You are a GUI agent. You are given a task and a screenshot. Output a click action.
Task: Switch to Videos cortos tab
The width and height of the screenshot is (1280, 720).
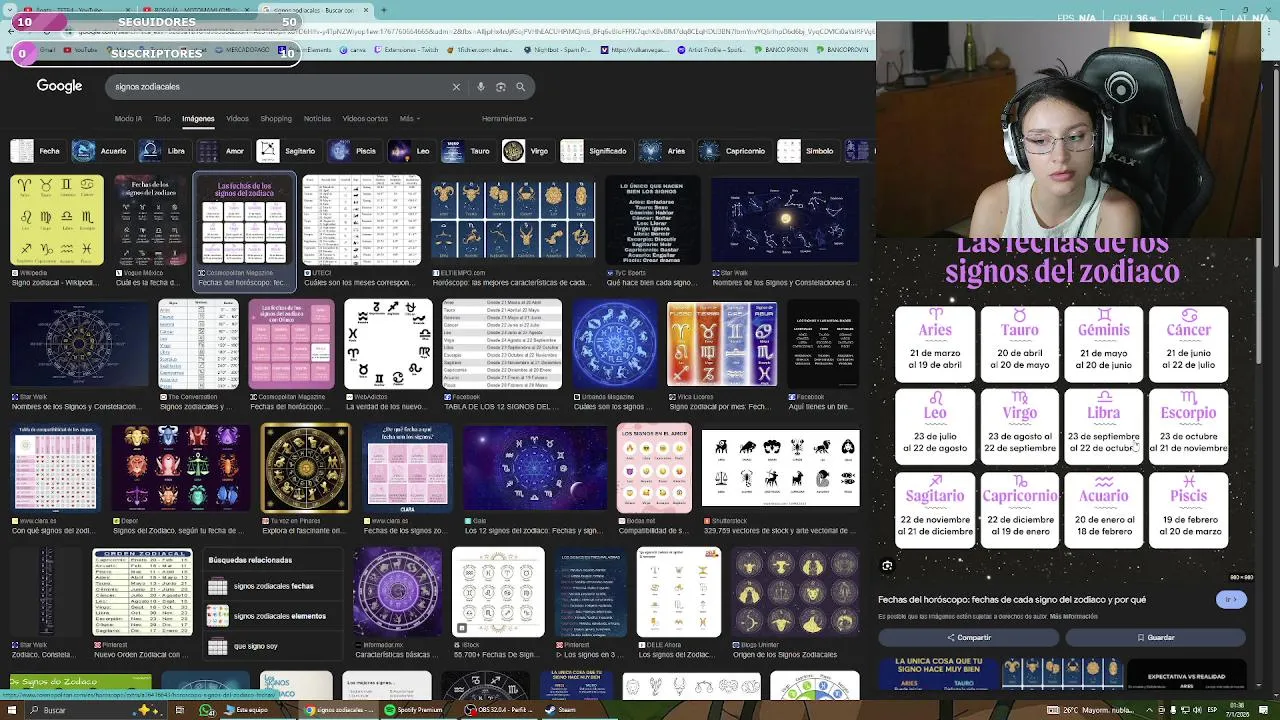click(x=365, y=119)
